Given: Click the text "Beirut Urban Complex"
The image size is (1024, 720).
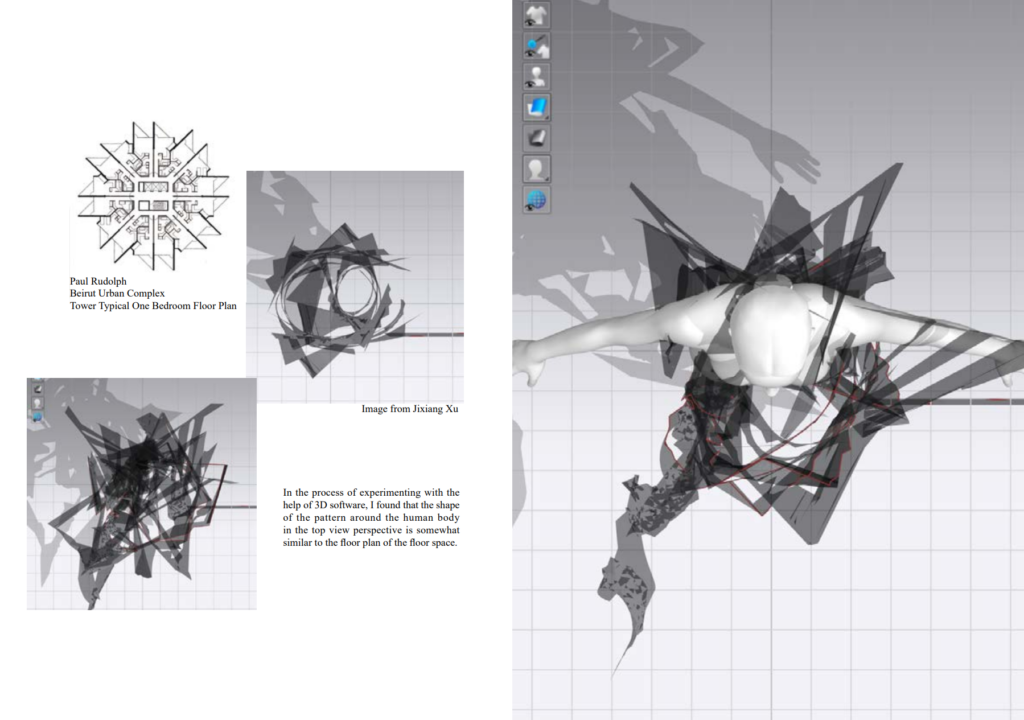Looking at the screenshot, I should 117,293.
